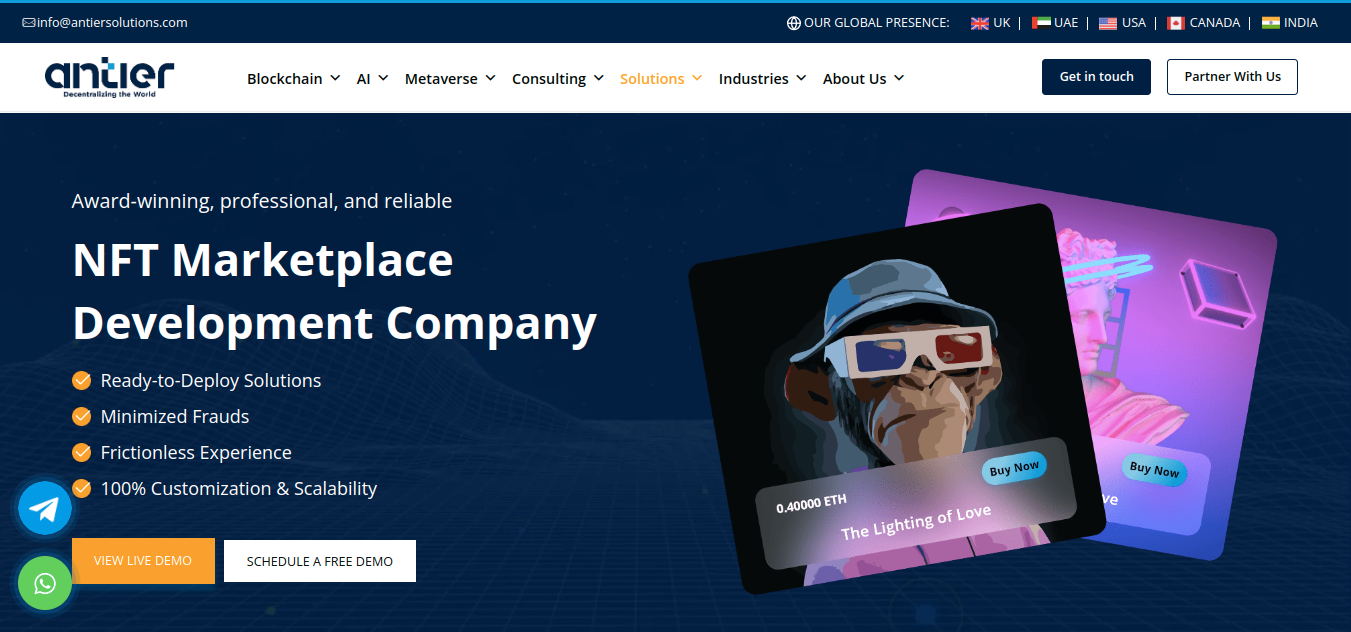The width and height of the screenshot is (1351, 632).
Task: Click checkmark icon beside Ready-to-Deploy Solutions
Action: (82, 380)
